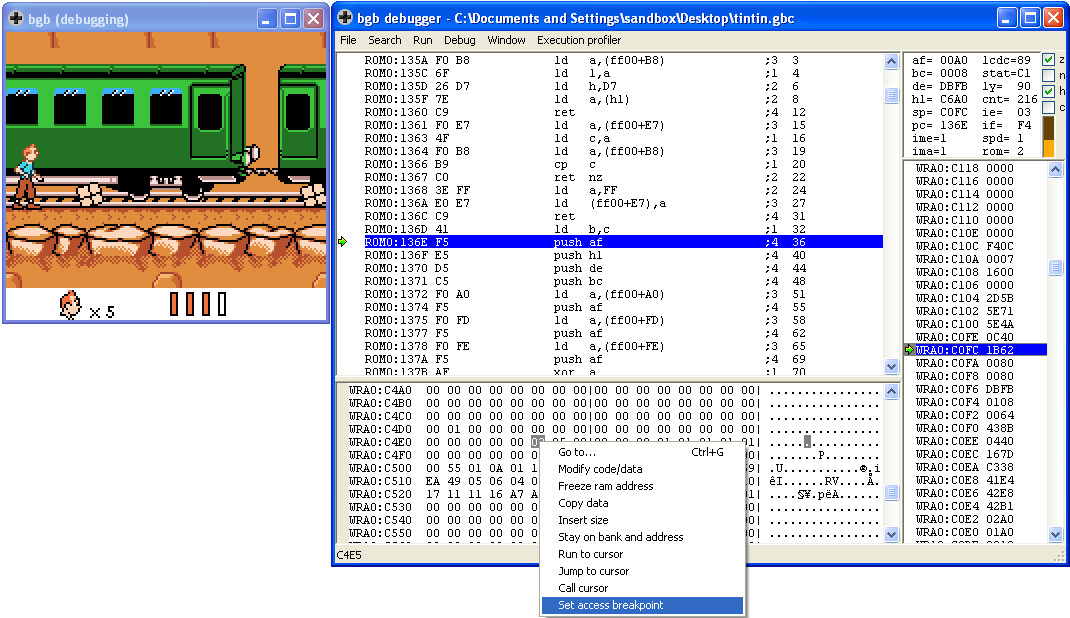Click the Game Boy game screen

(x=166, y=175)
